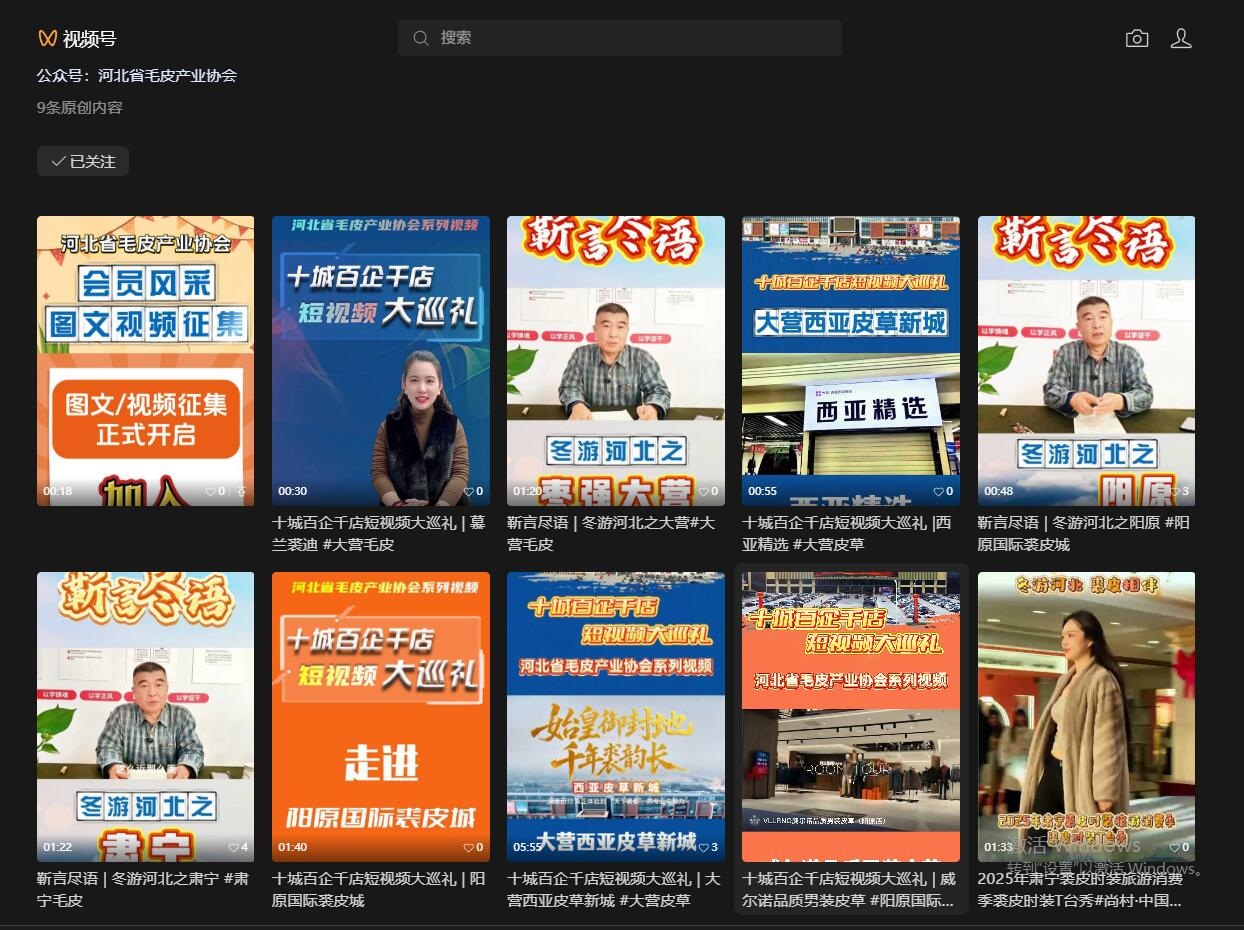The height and width of the screenshot is (930, 1244).
Task: Click the 视频号 logo icon
Action: click(x=47, y=39)
